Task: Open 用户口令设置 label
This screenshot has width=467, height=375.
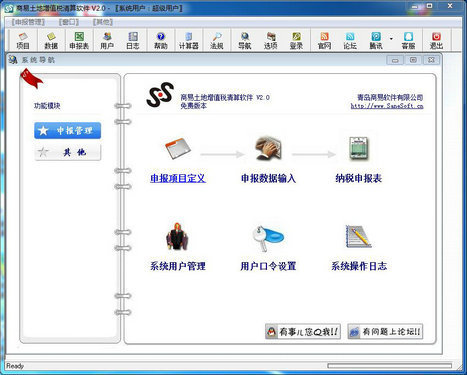Action: [x=268, y=266]
